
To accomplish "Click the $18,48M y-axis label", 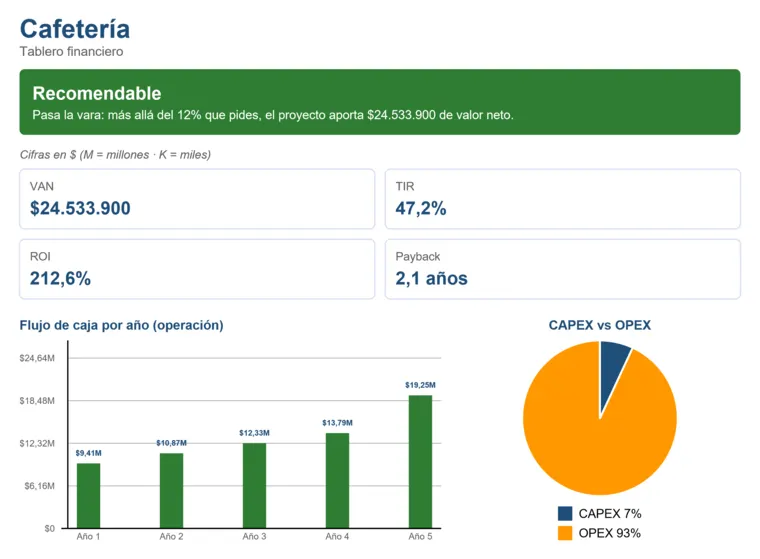I will tap(37, 401).
